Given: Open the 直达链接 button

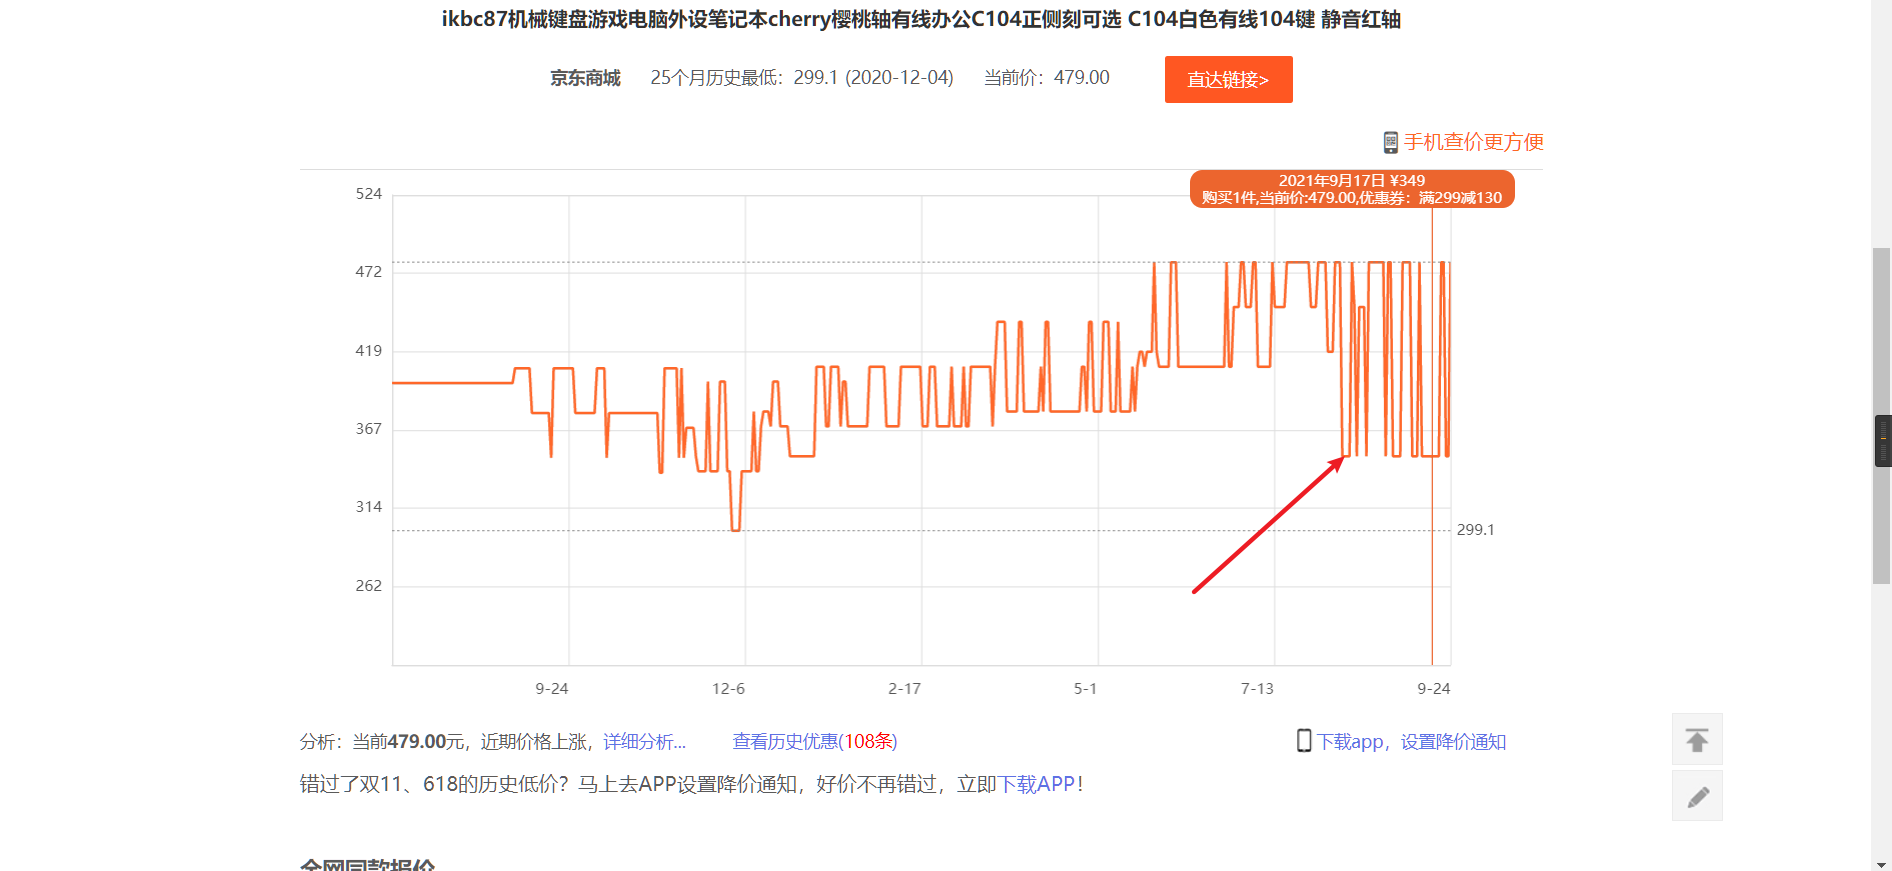Looking at the screenshot, I should pyautogui.click(x=1228, y=79).
